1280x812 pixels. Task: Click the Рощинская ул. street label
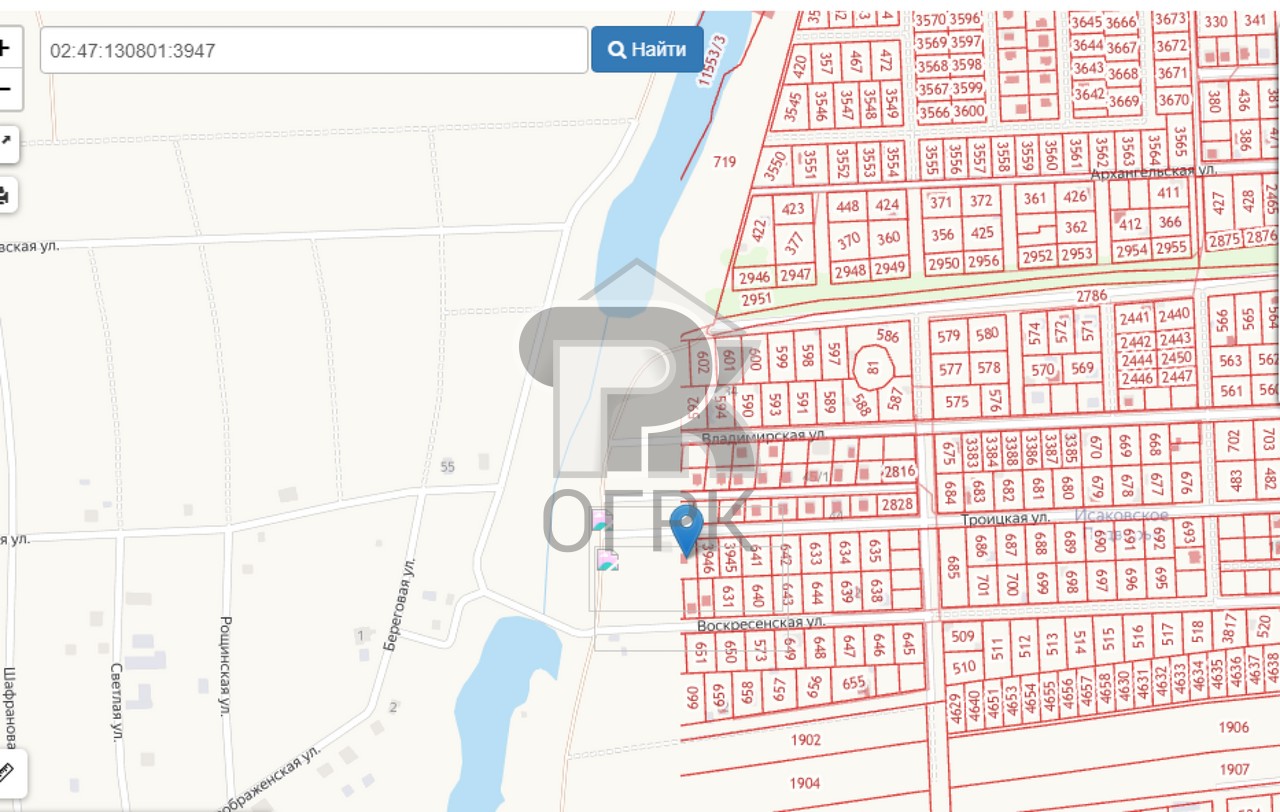pos(225,665)
